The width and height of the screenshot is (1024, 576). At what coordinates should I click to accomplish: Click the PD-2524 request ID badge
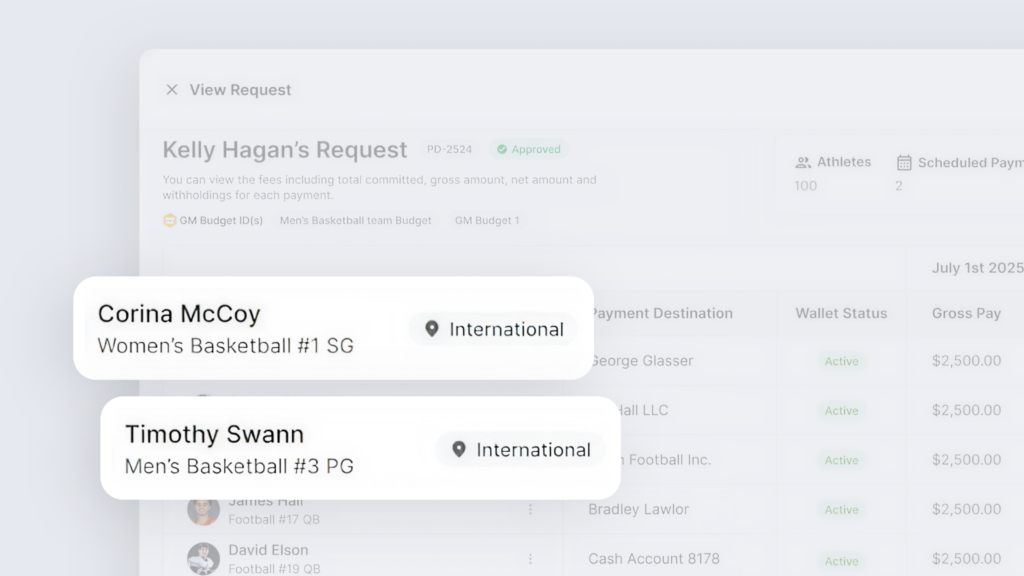pos(451,150)
